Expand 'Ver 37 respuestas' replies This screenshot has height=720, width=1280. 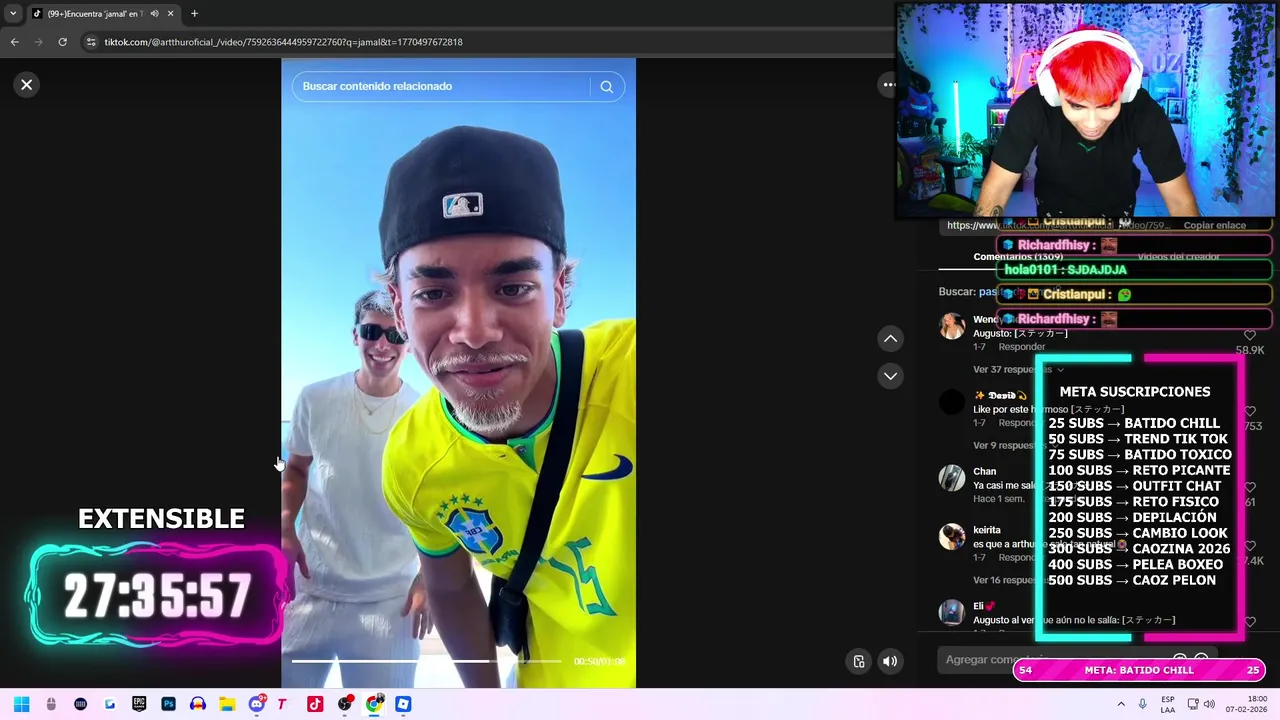1018,370
